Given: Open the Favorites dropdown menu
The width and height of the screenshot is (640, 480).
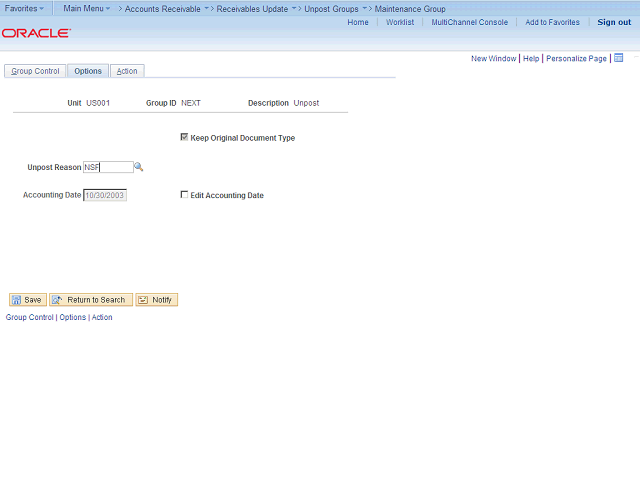Looking at the screenshot, I should (24, 9).
